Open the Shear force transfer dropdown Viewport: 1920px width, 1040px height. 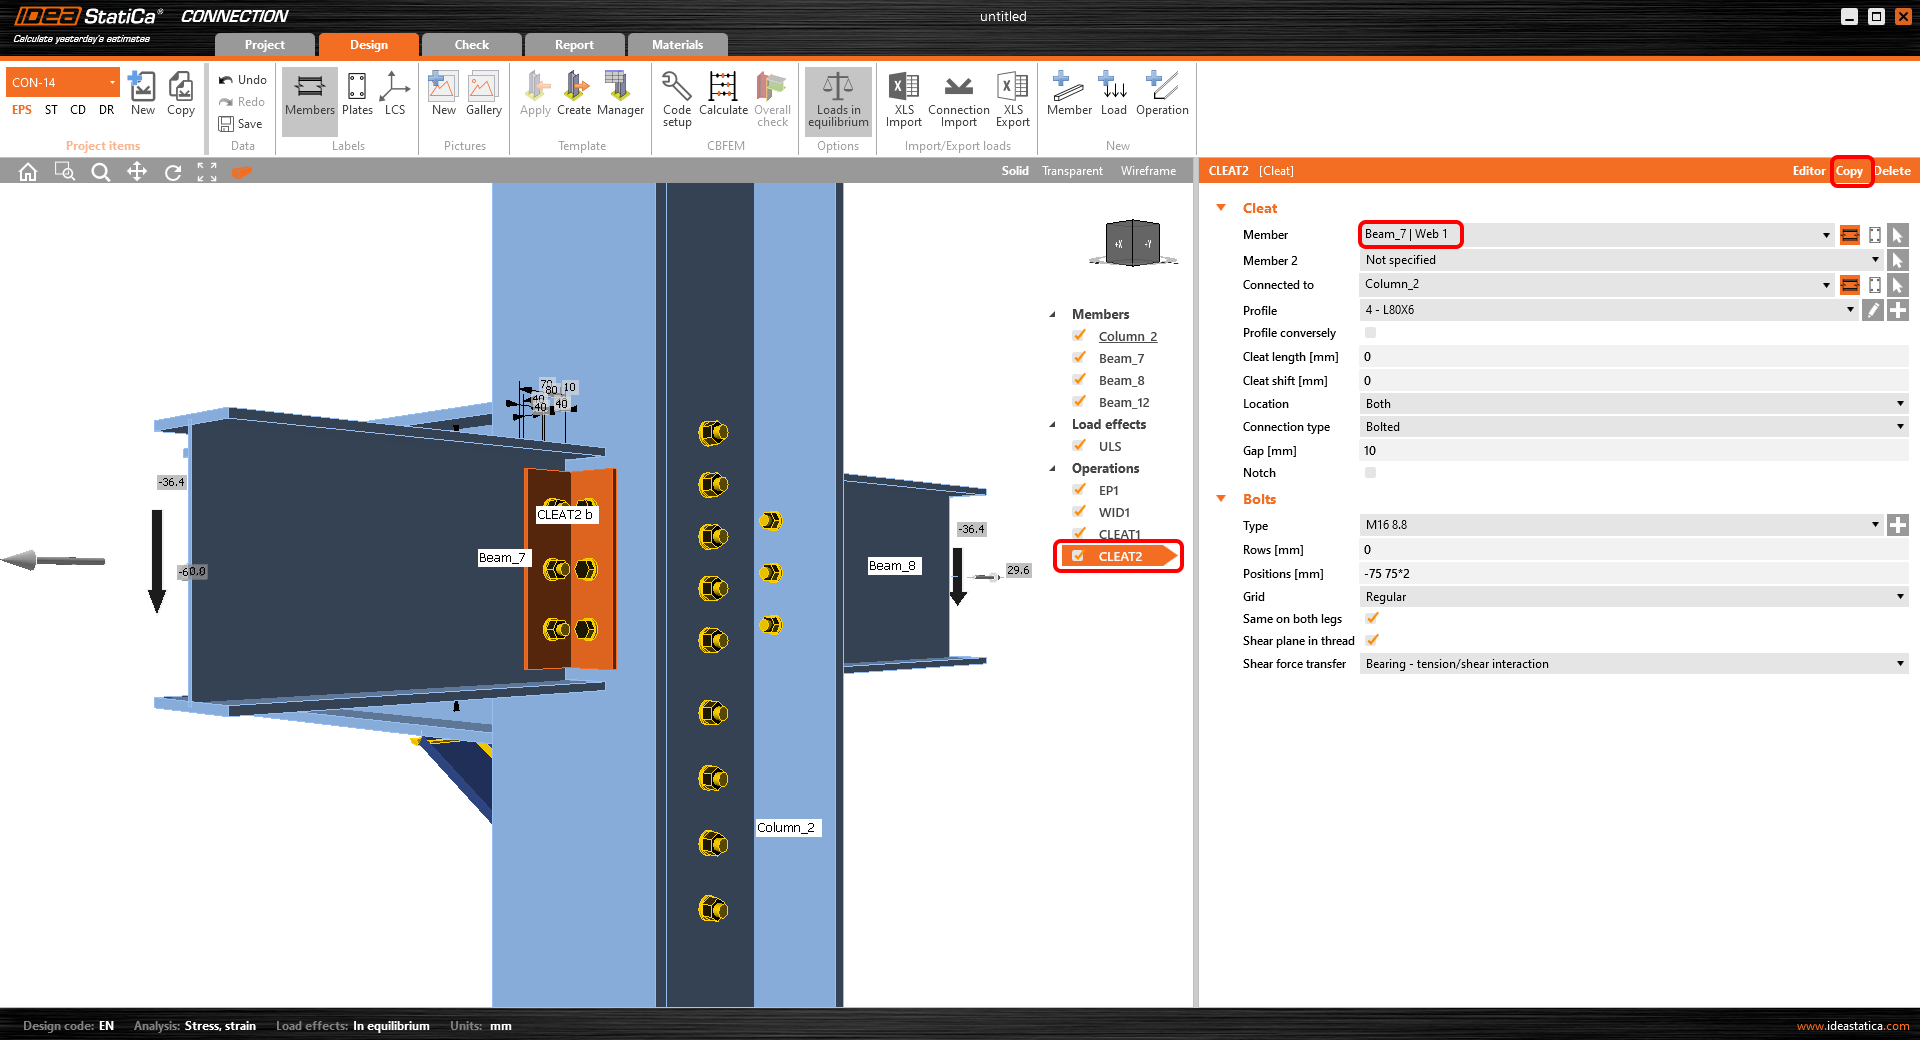point(1633,664)
